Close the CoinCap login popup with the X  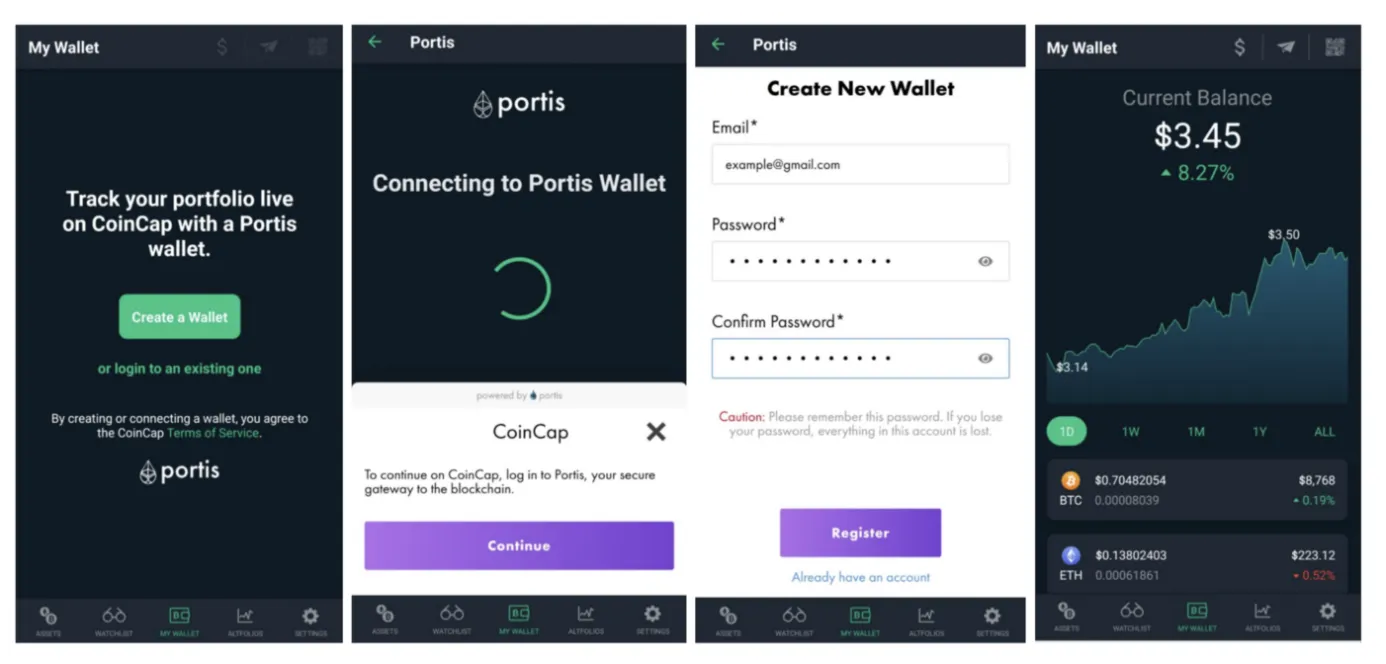[x=656, y=431]
